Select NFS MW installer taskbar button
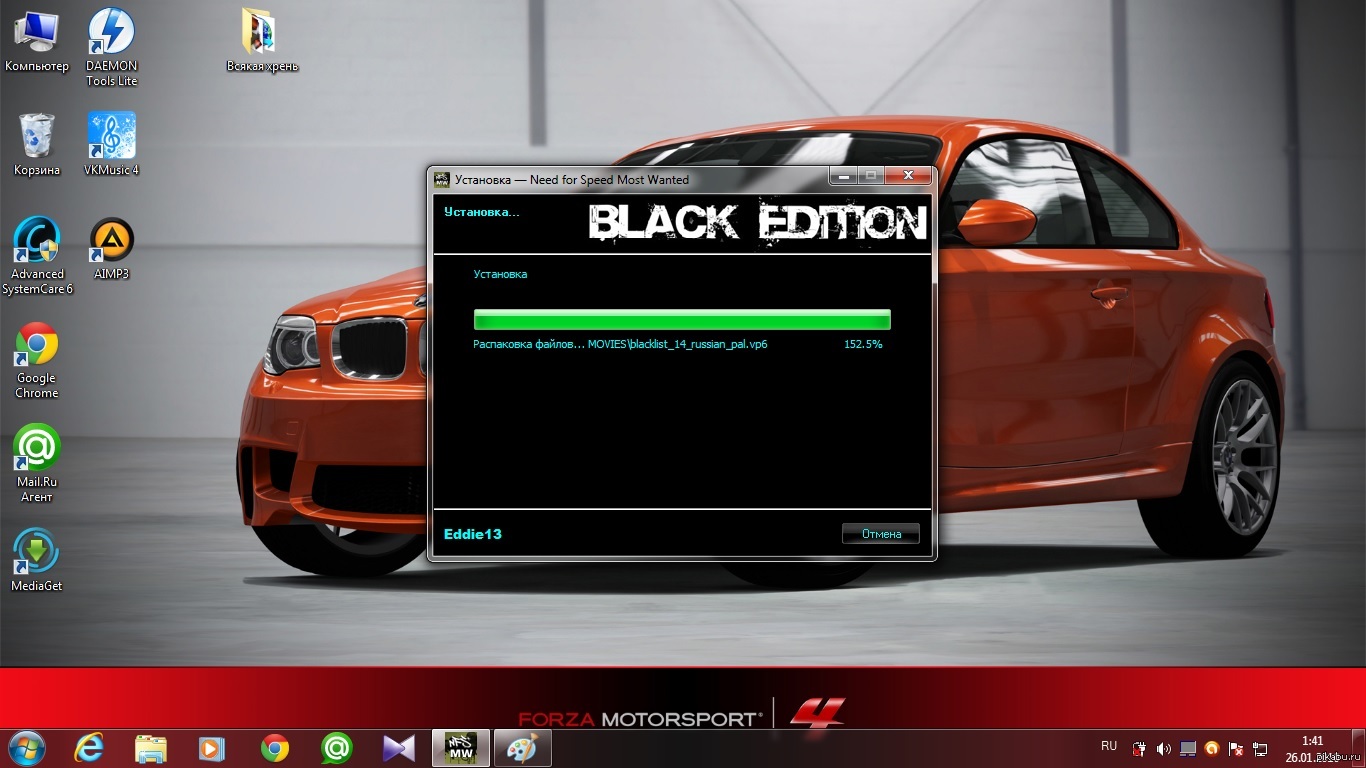The image size is (1366, 768). (460, 747)
